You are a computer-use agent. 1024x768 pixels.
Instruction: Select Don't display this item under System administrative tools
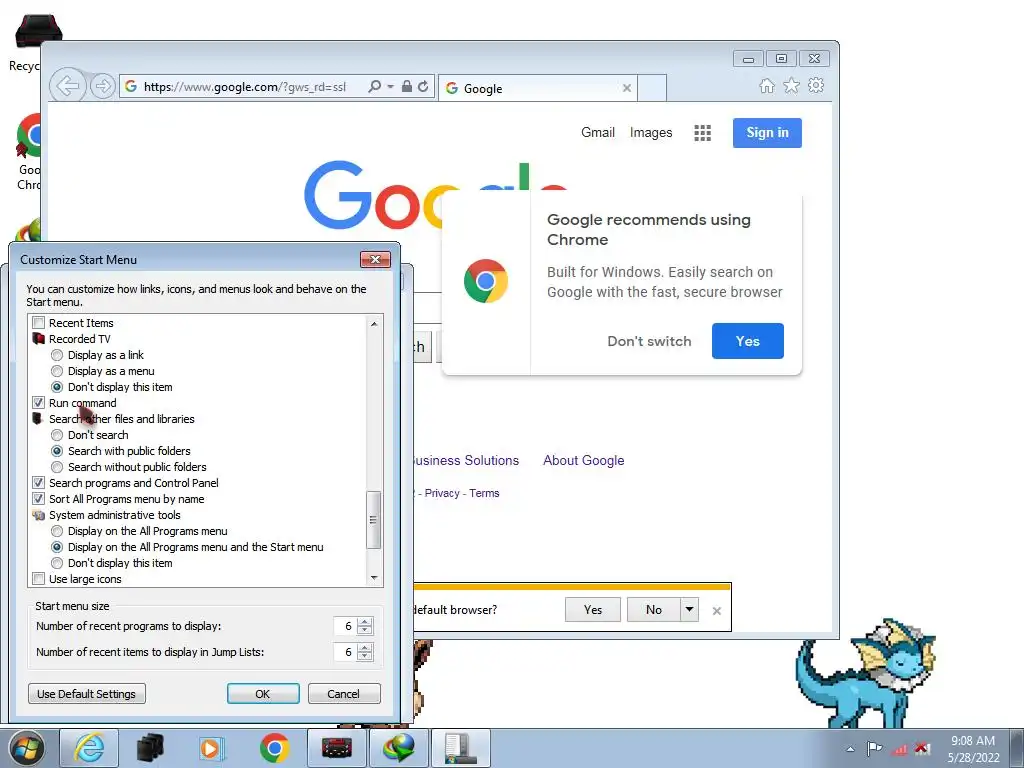click(x=57, y=563)
